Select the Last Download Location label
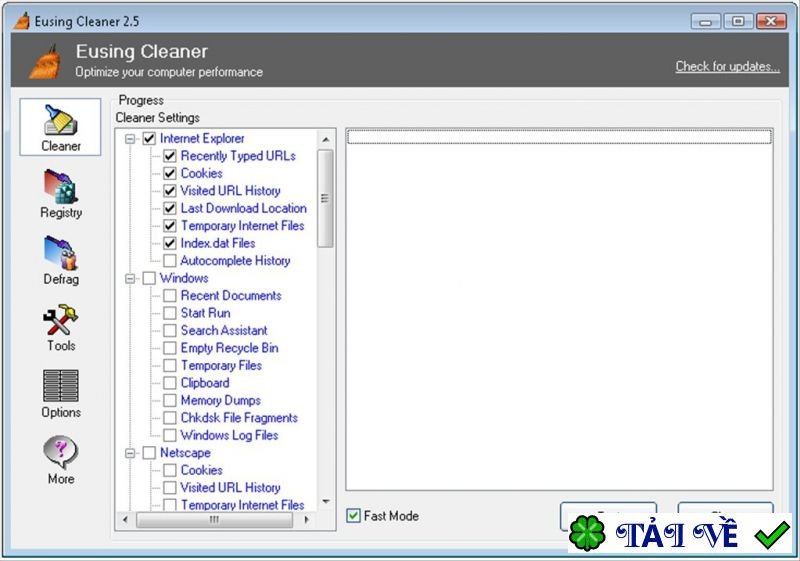The height and width of the screenshot is (561, 800). tap(244, 208)
